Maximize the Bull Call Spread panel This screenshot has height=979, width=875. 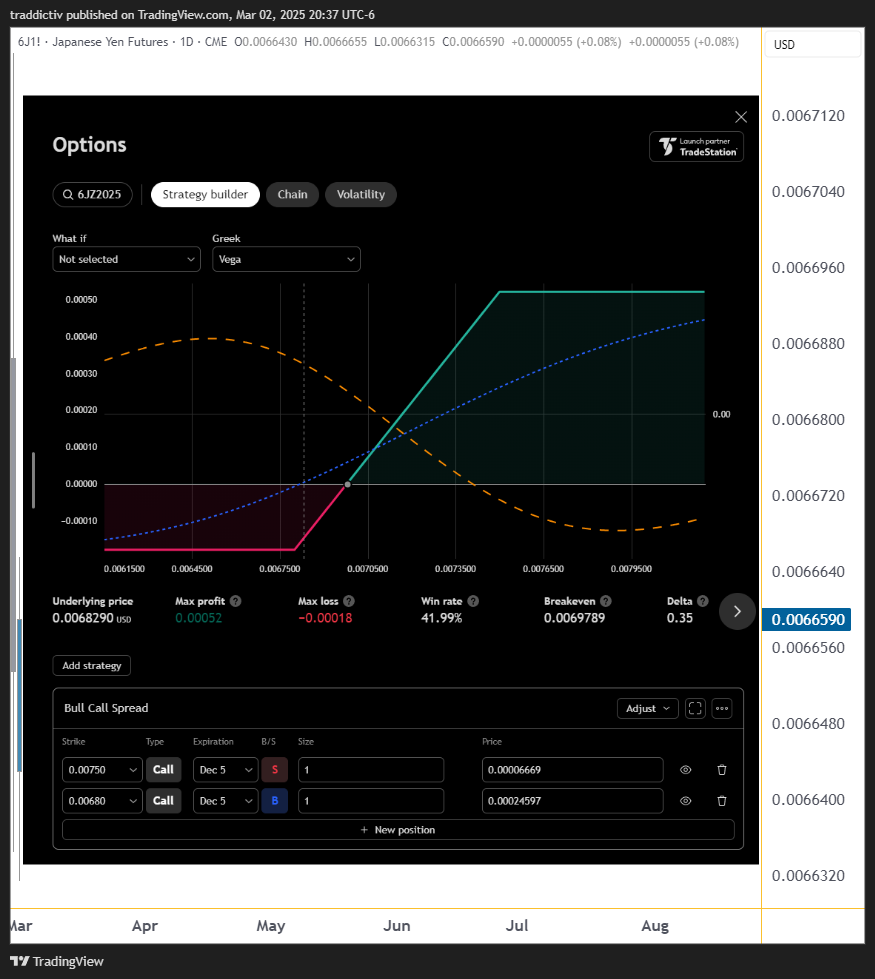[695, 708]
